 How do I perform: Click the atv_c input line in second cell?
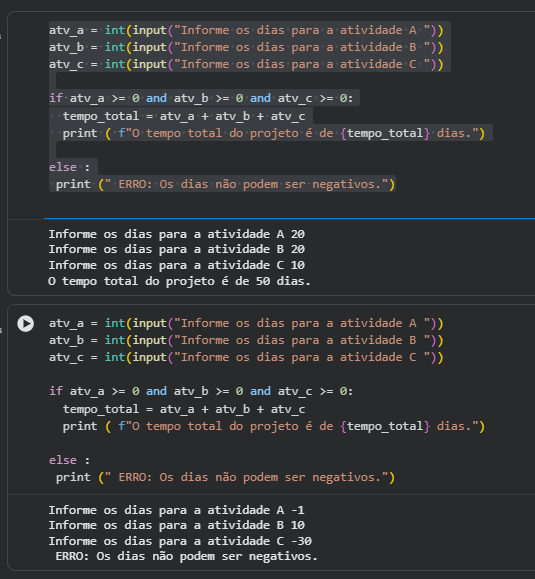pyautogui.click(x=246, y=357)
